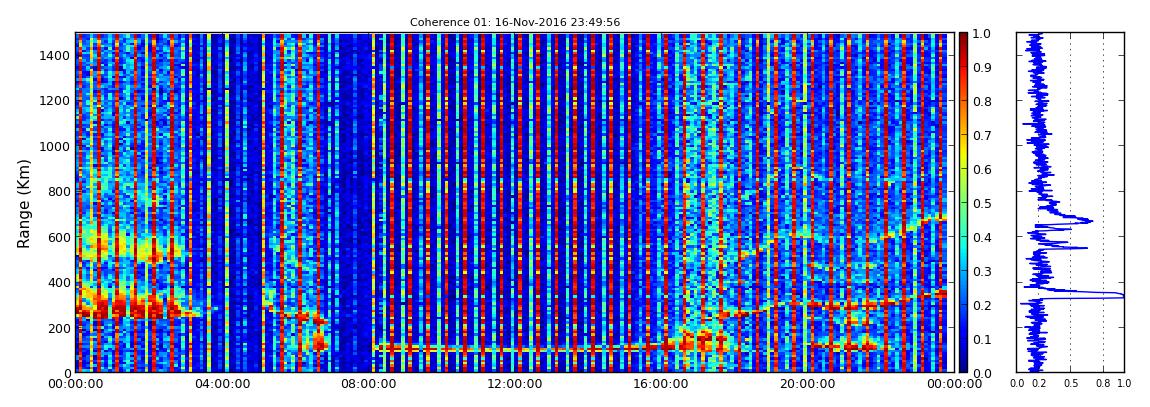
Task: Click the 0.1 label on the colorbar
Action: tap(982, 340)
